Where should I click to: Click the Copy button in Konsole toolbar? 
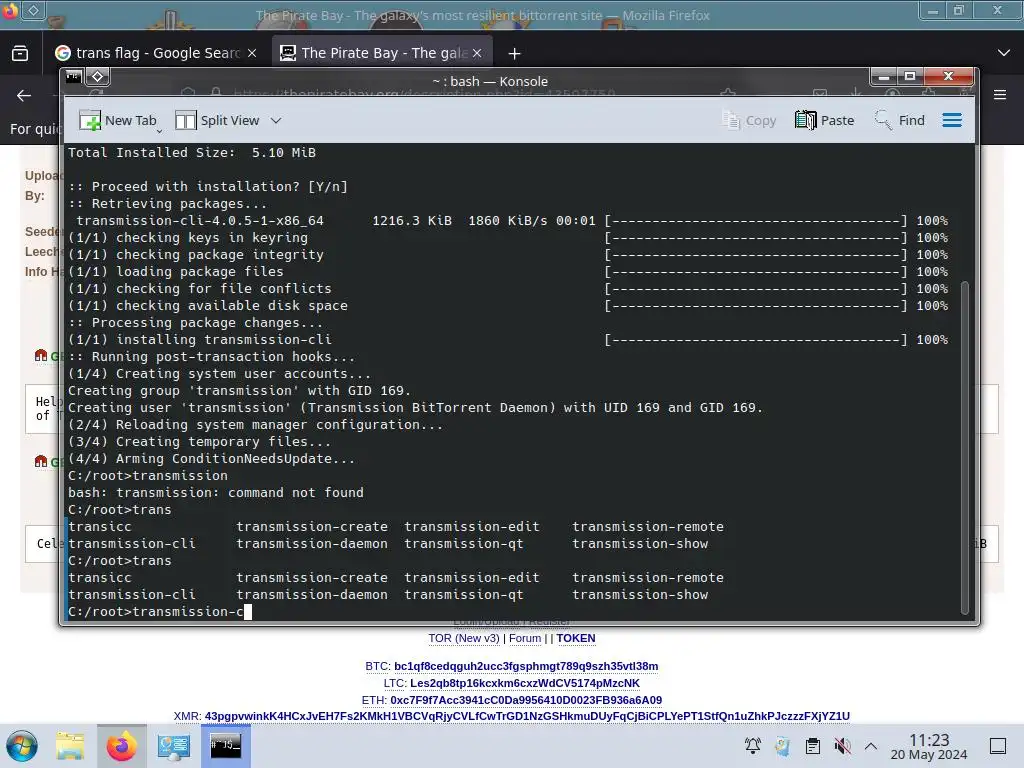[x=748, y=120]
